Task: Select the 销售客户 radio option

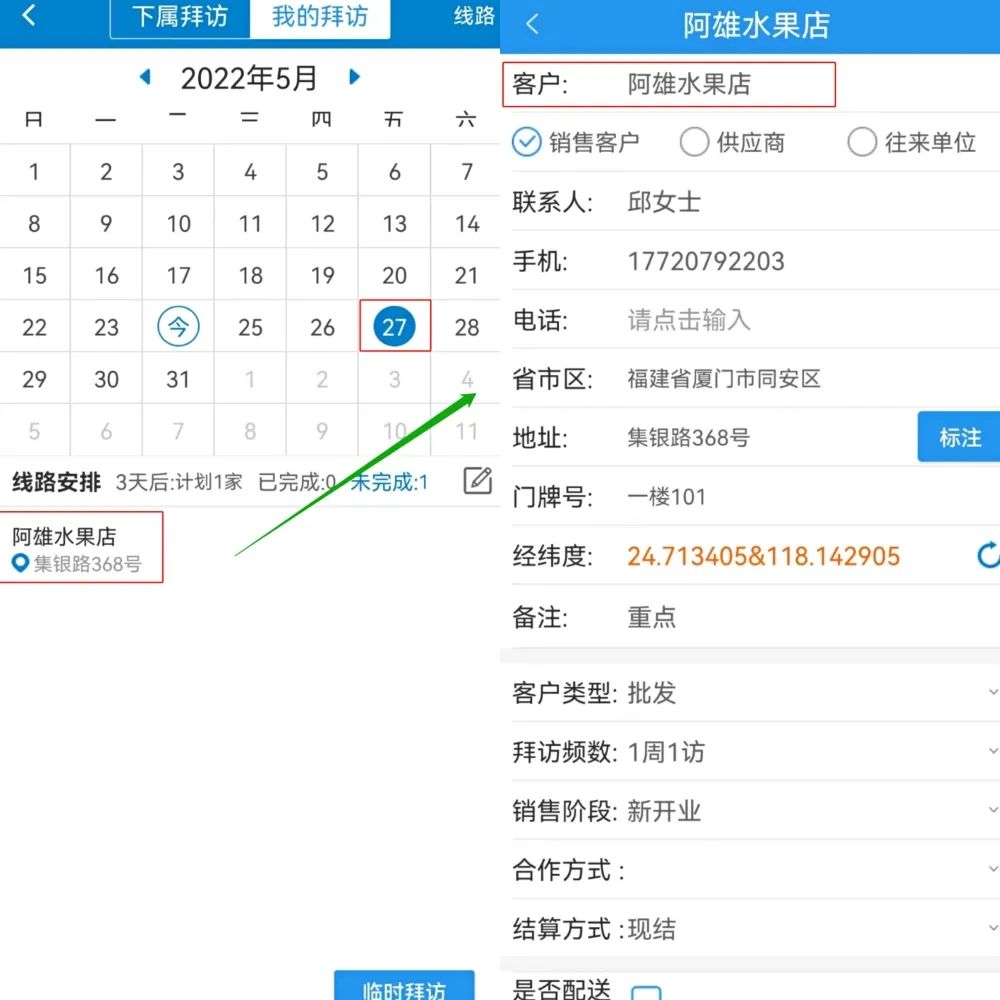Action: point(527,142)
